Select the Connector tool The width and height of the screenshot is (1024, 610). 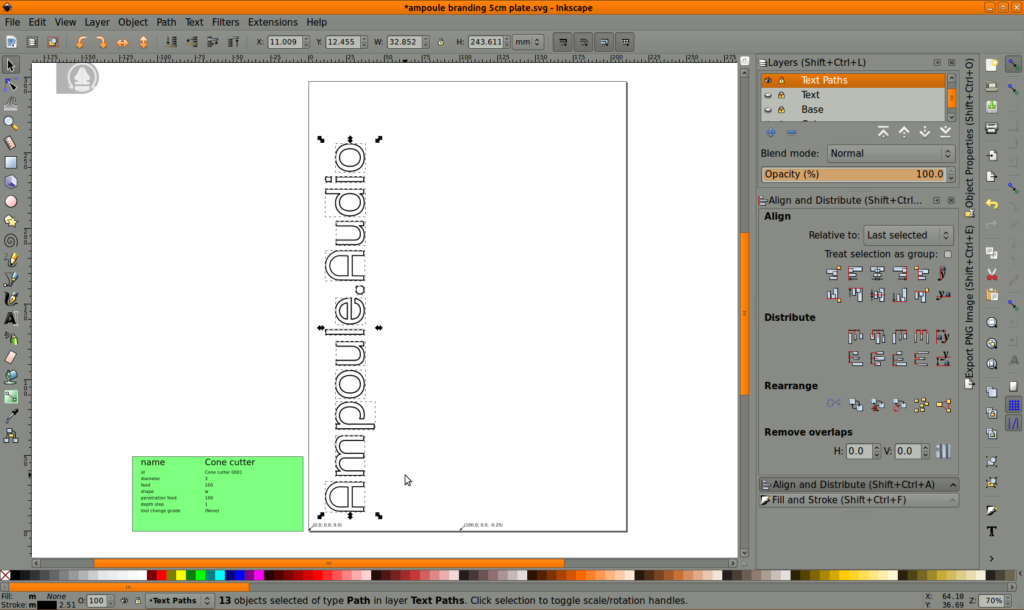click(10, 436)
